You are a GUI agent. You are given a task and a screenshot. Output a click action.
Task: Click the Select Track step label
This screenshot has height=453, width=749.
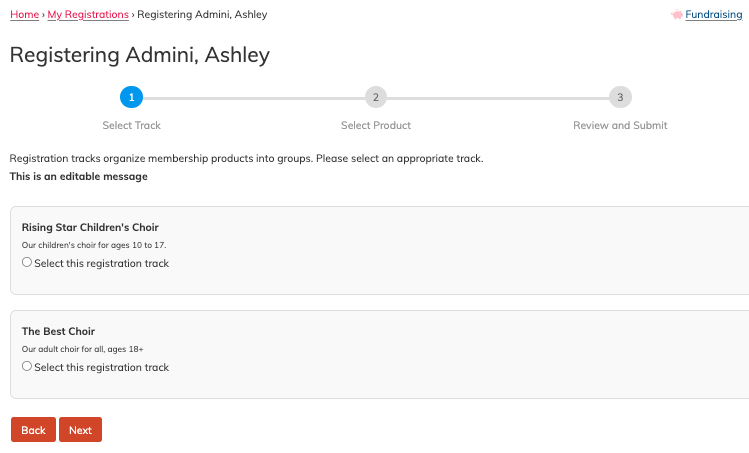coord(131,125)
